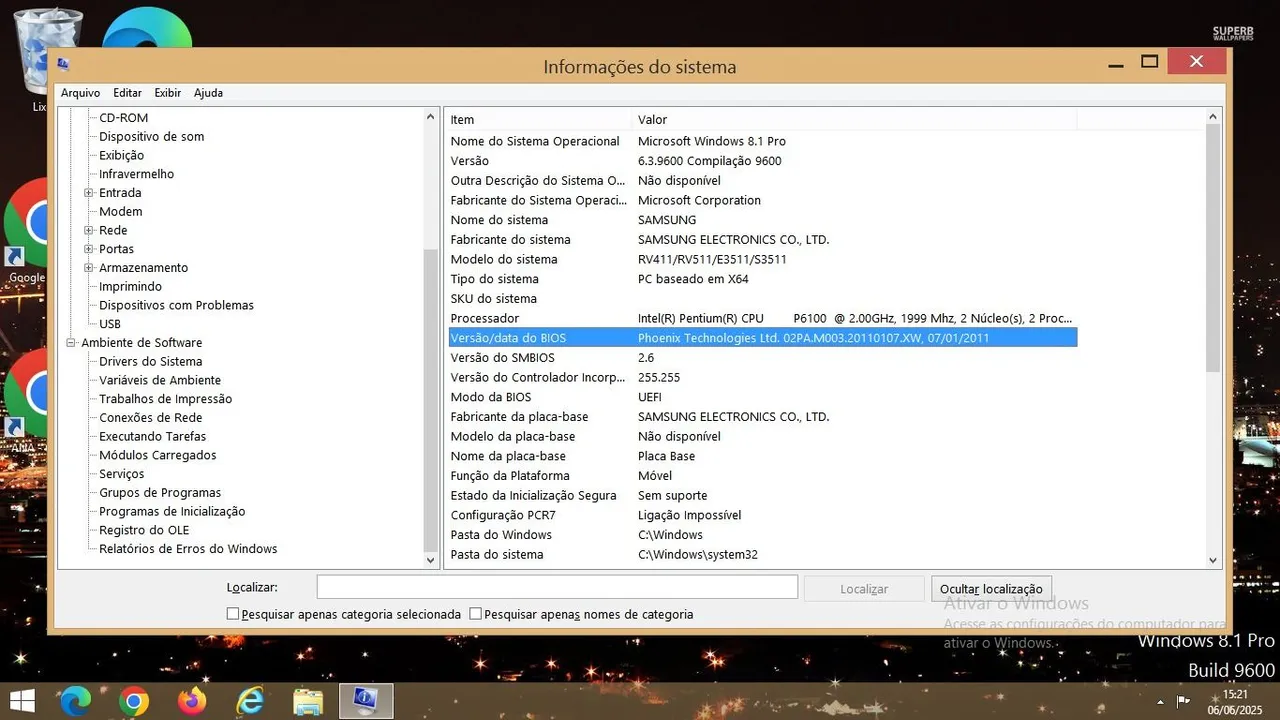Select the Processador row

point(762,318)
